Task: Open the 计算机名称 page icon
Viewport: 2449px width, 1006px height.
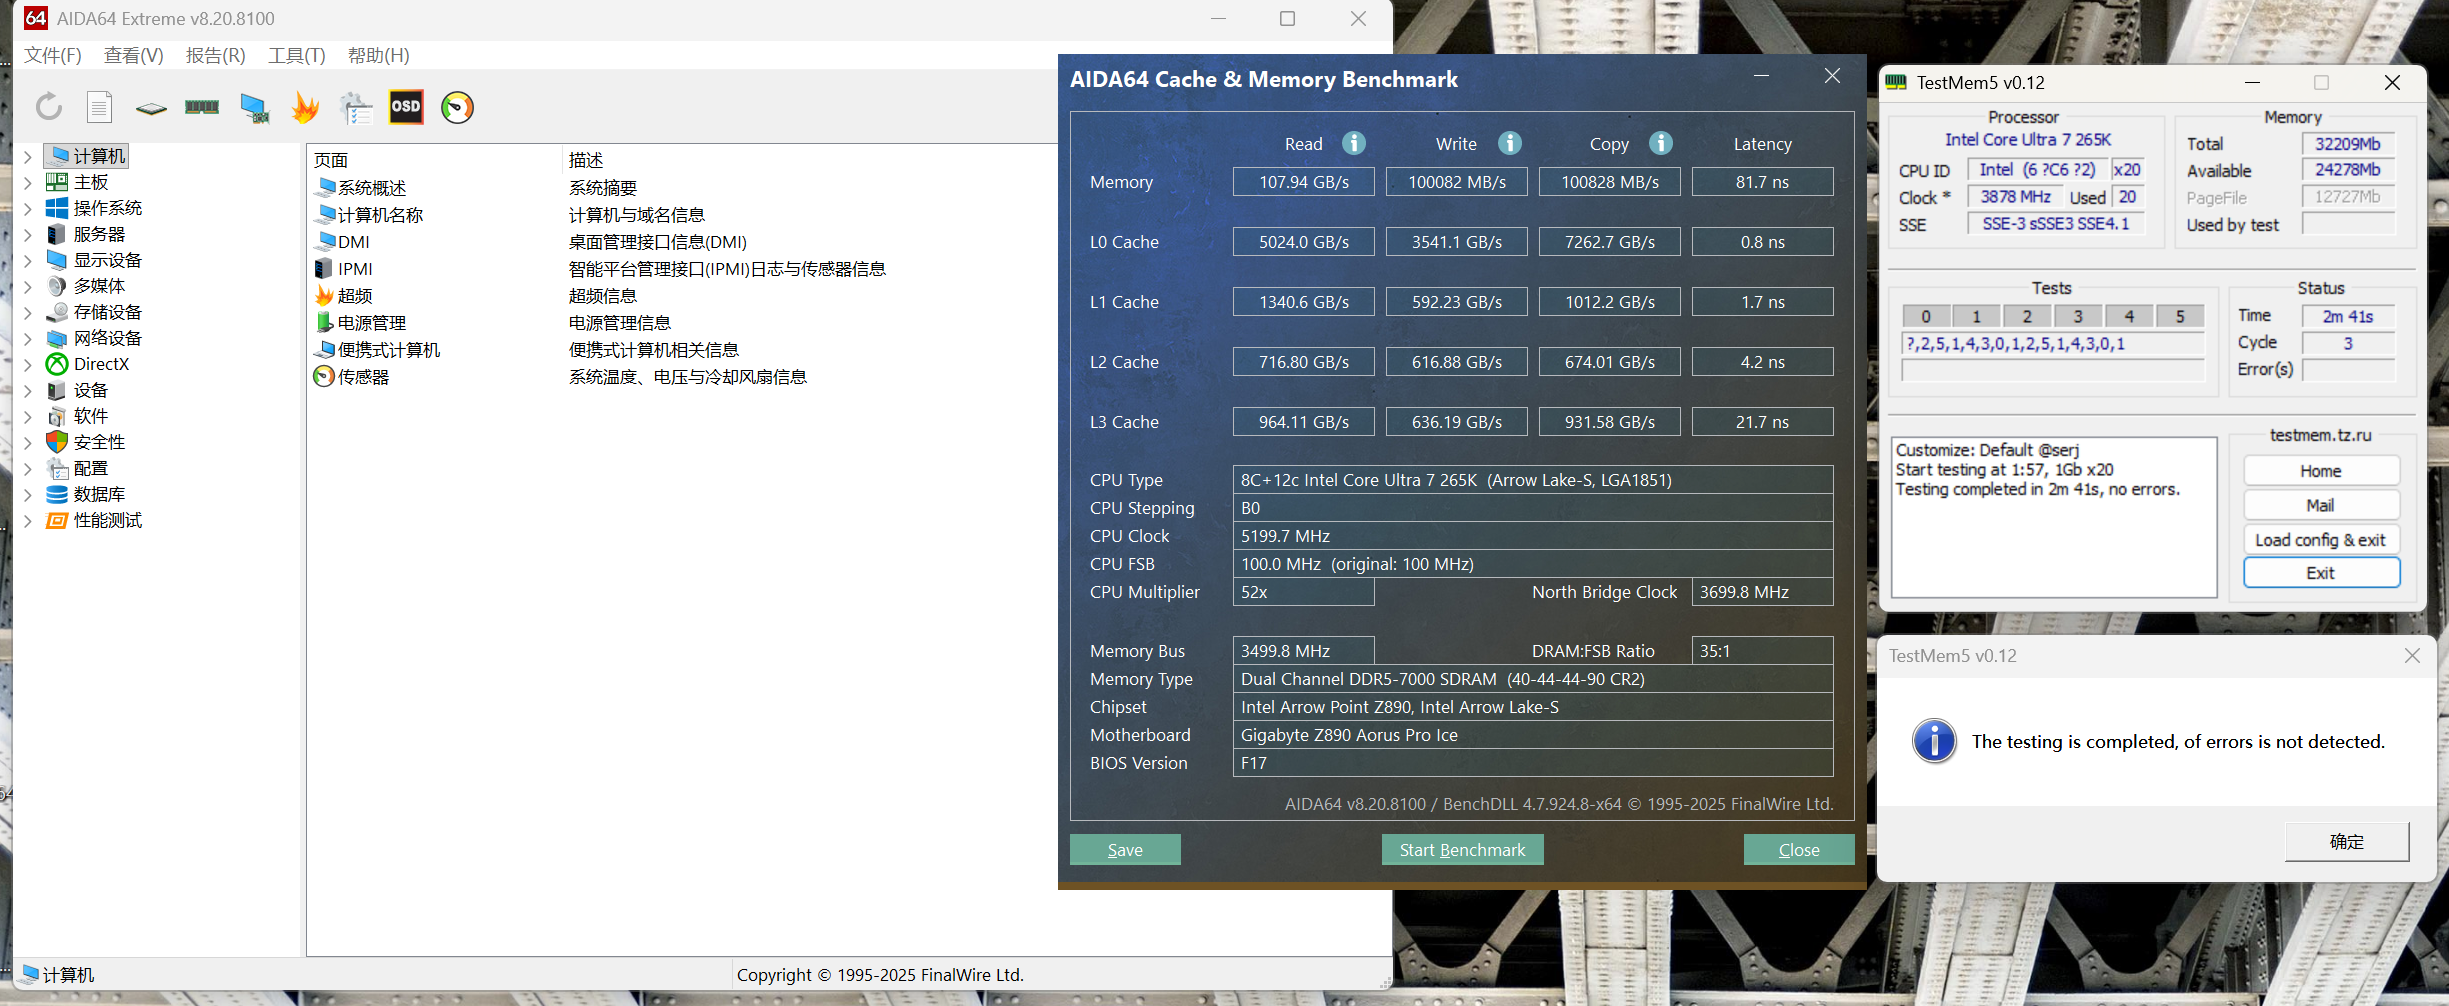Action: pyautogui.click(x=325, y=214)
